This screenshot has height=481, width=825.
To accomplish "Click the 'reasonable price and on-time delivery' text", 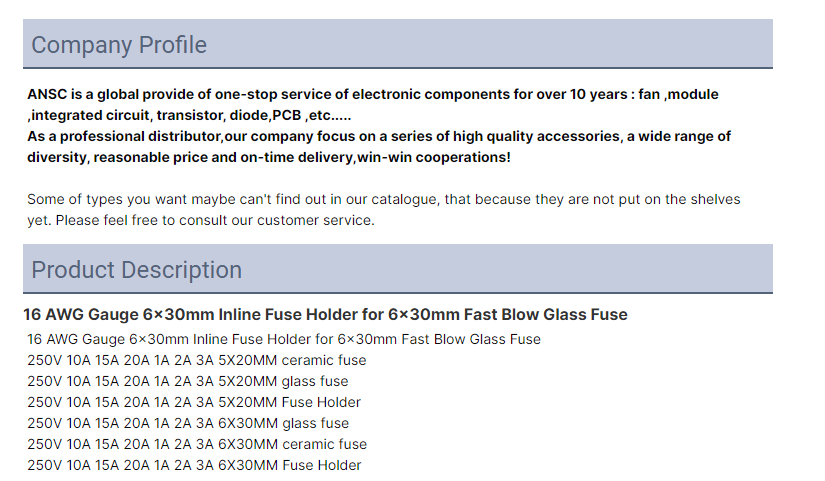I will 223,157.
